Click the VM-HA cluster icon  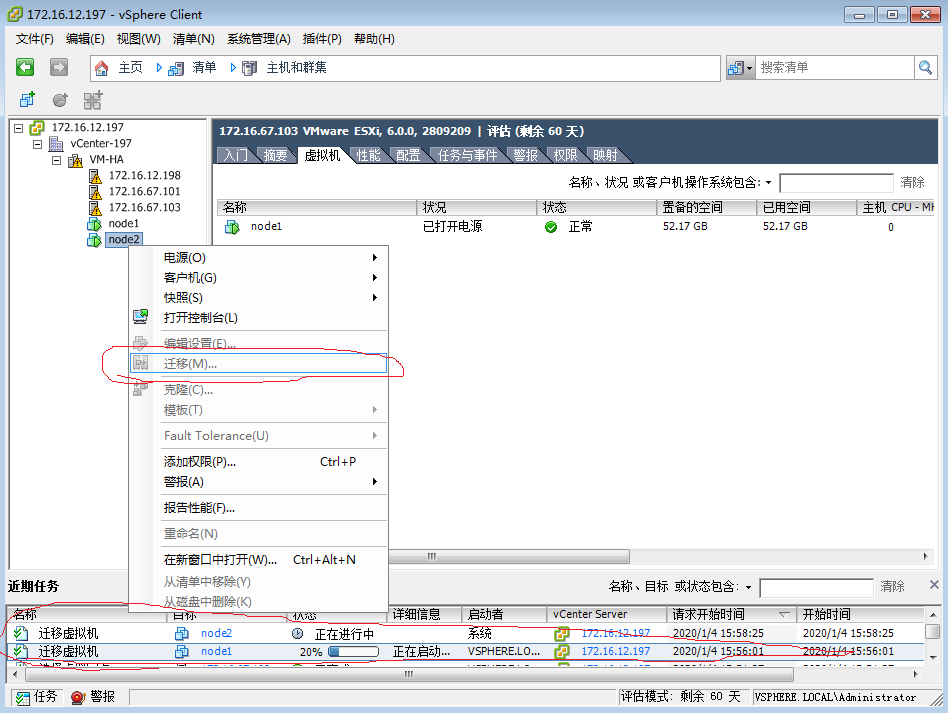(76, 160)
